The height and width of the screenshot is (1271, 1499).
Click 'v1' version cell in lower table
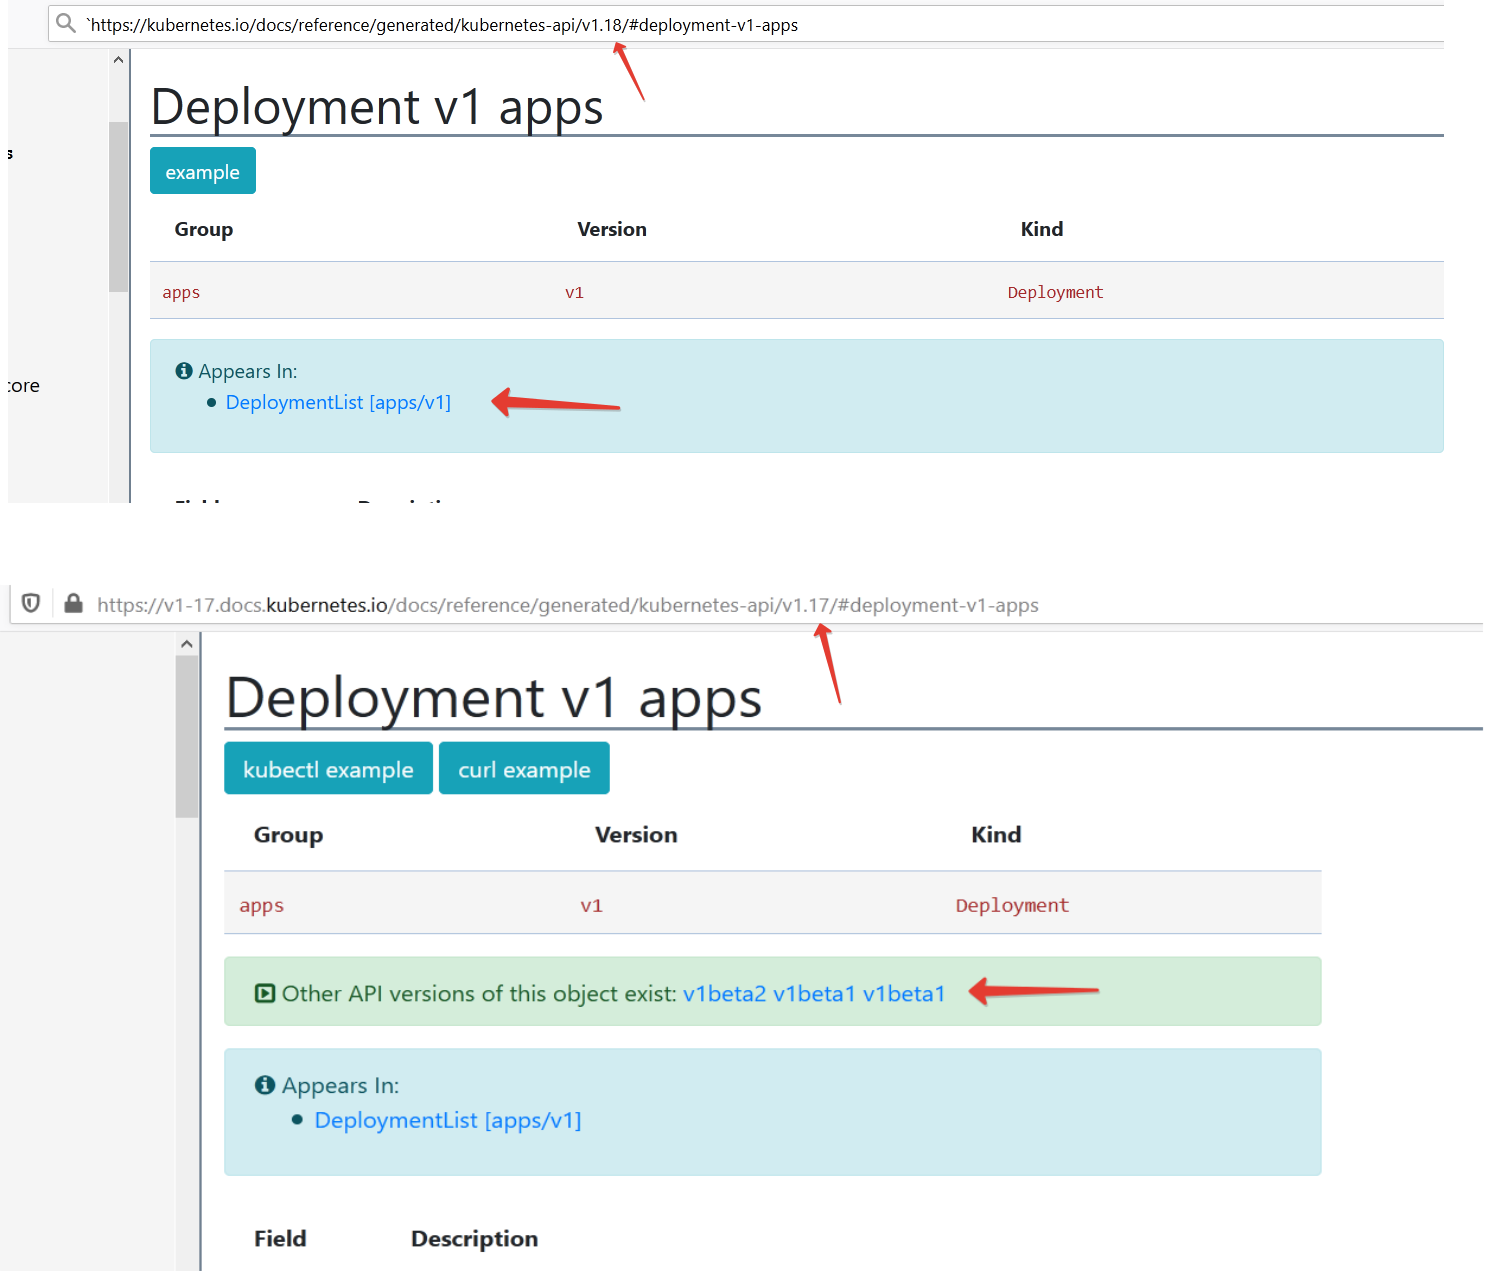(x=591, y=905)
